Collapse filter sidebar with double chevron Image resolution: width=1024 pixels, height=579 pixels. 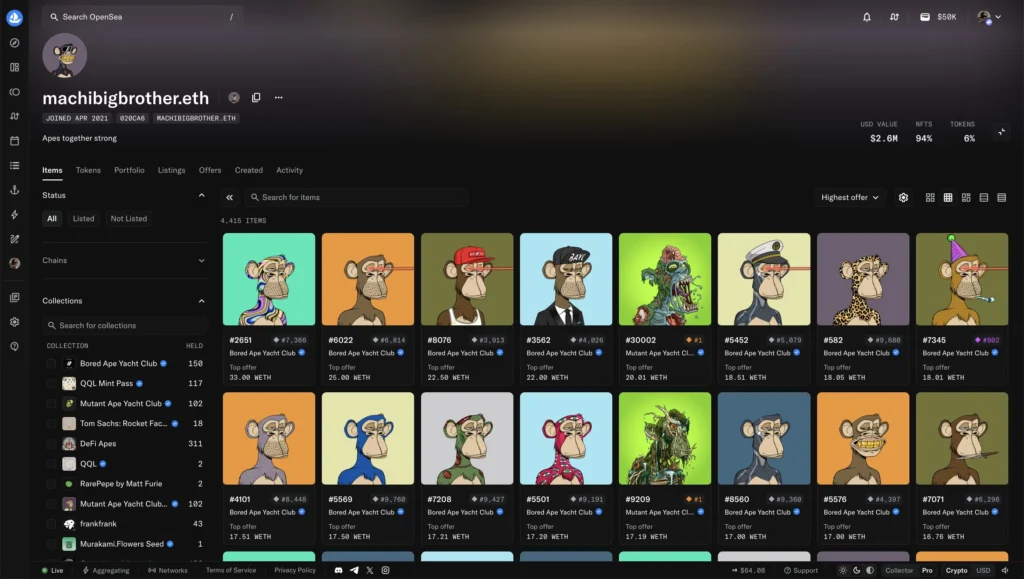tap(229, 197)
